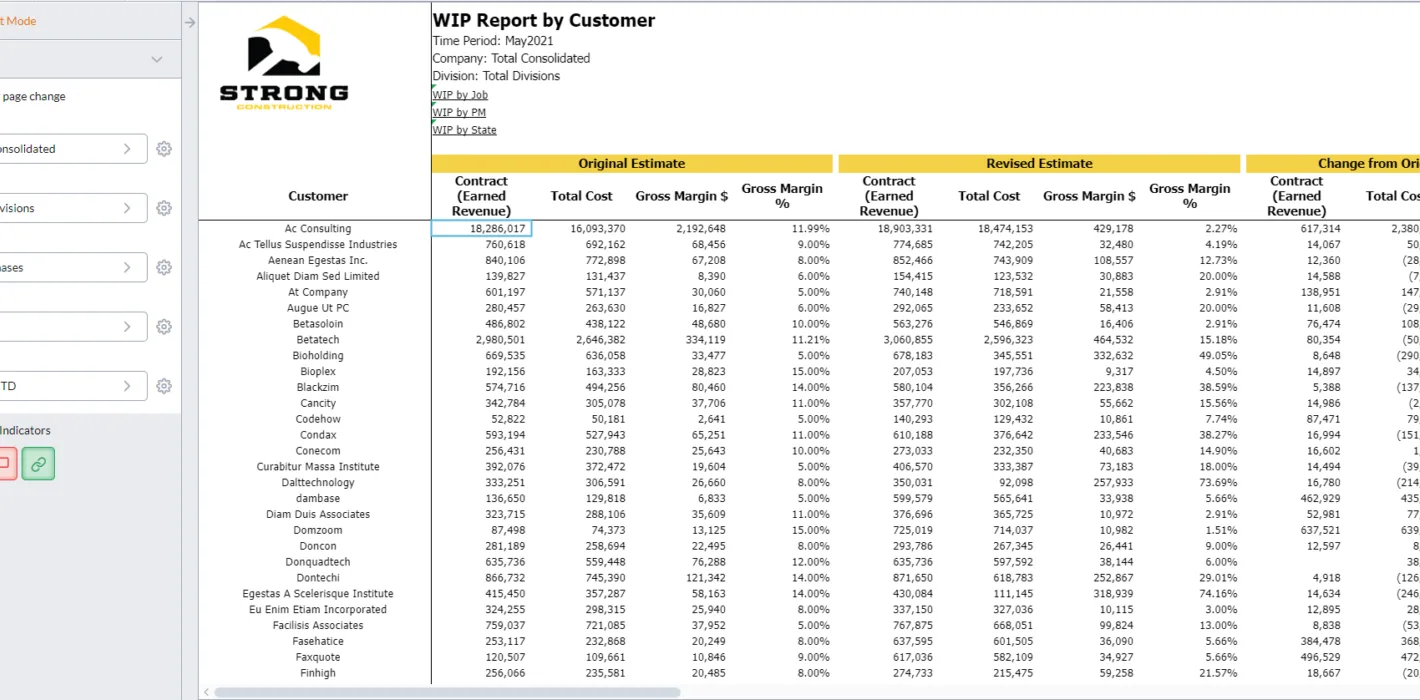Open the WIP by Job link
This screenshot has width=1420, height=700.
[x=460, y=95]
